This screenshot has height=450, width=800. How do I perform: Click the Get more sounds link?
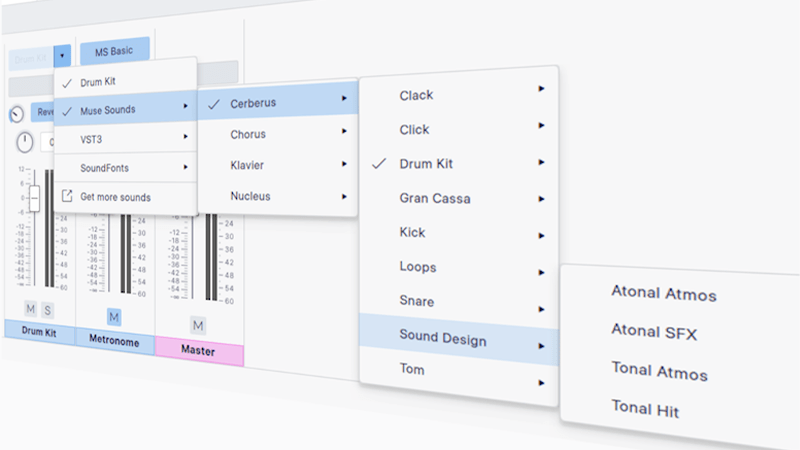coord(115,197)
